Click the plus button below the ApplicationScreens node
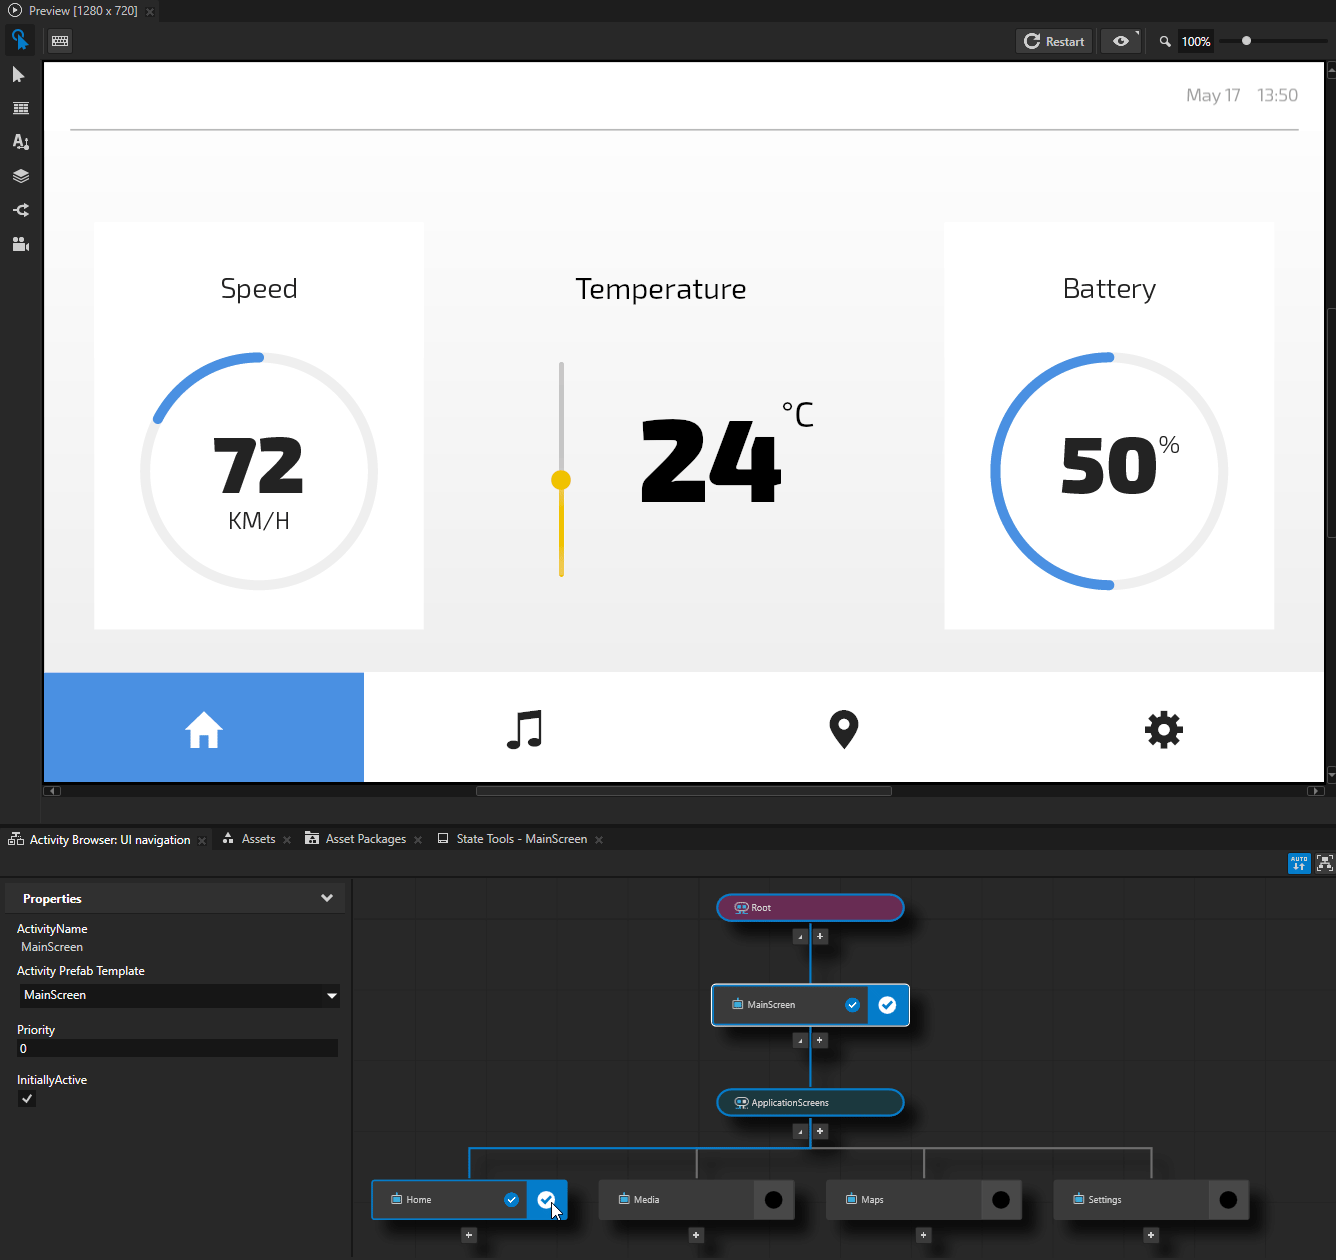 click(819, 1131)
